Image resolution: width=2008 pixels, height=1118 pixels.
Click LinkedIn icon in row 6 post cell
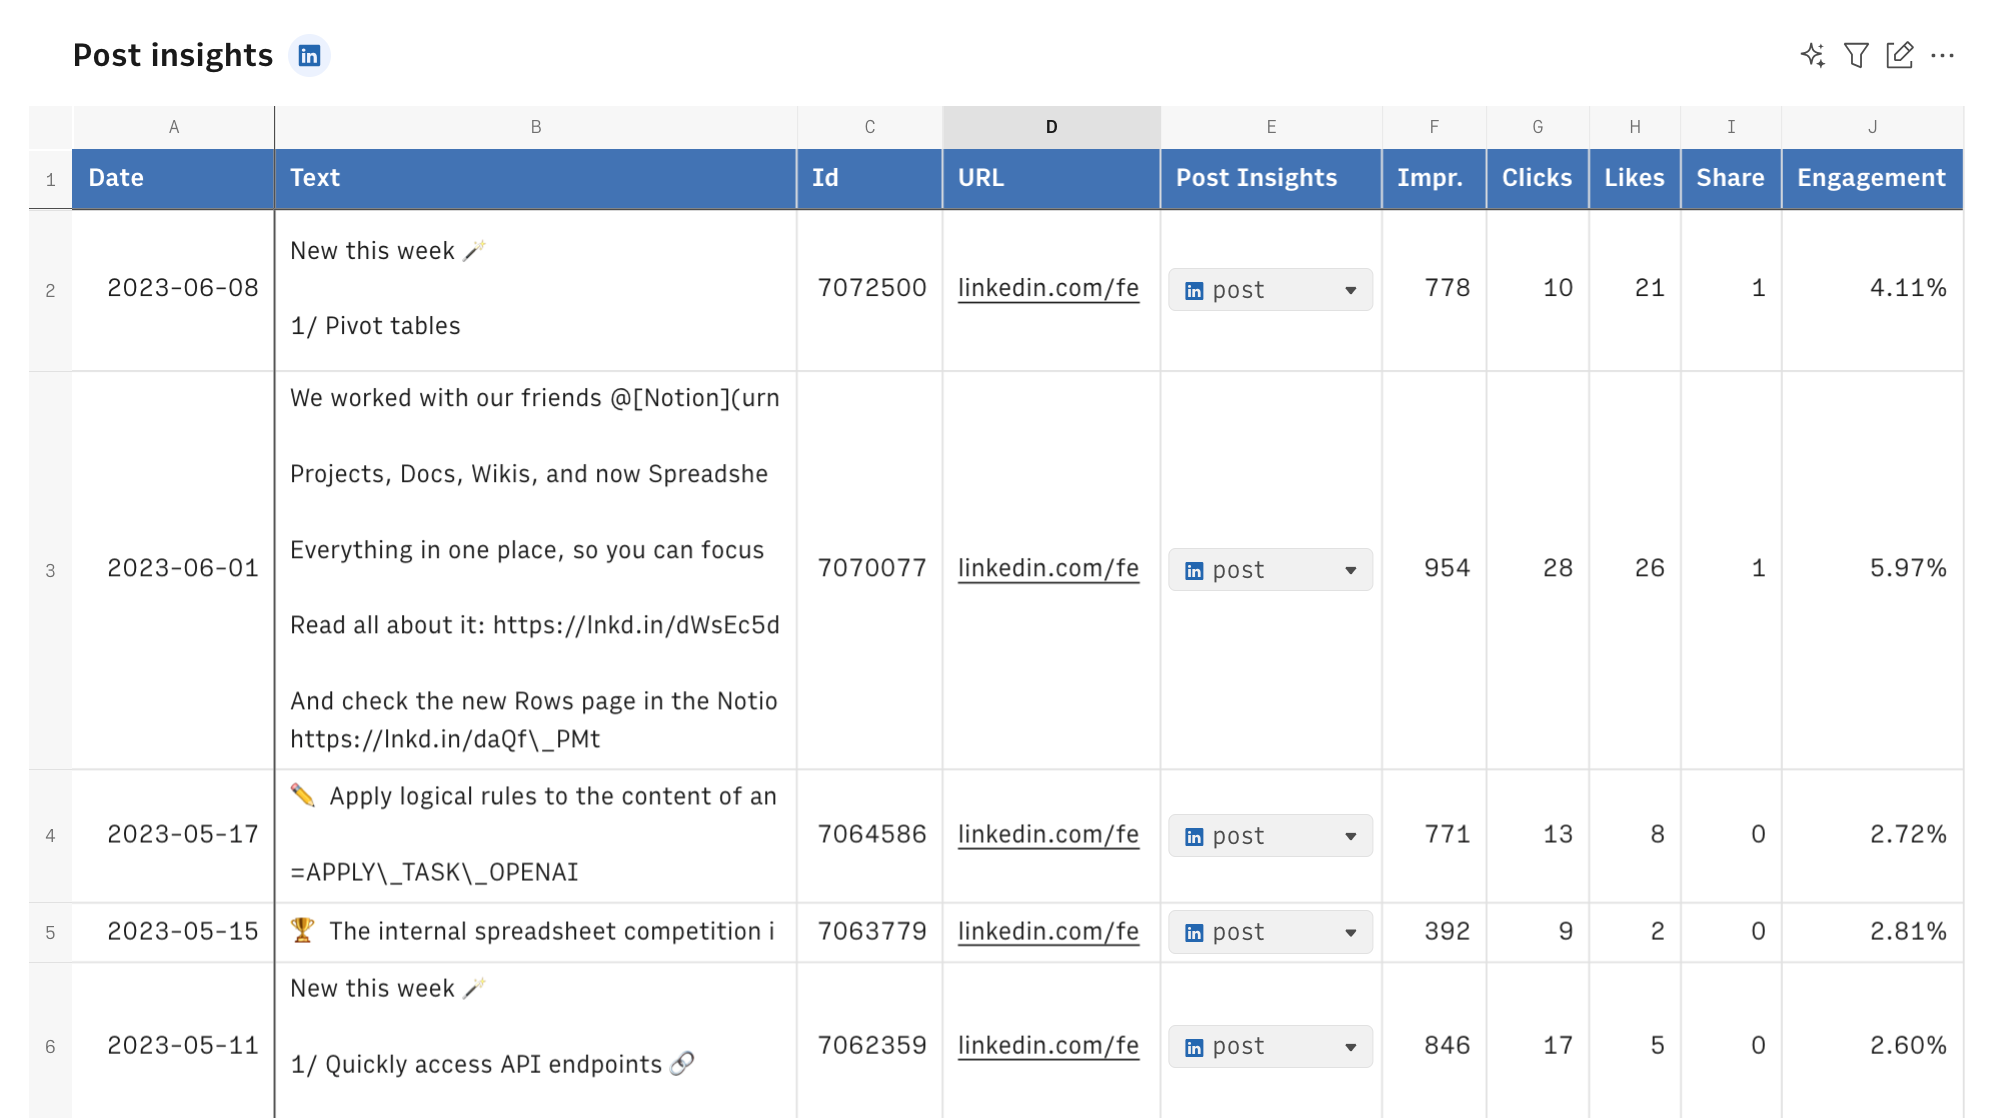click(1194, 1048)
